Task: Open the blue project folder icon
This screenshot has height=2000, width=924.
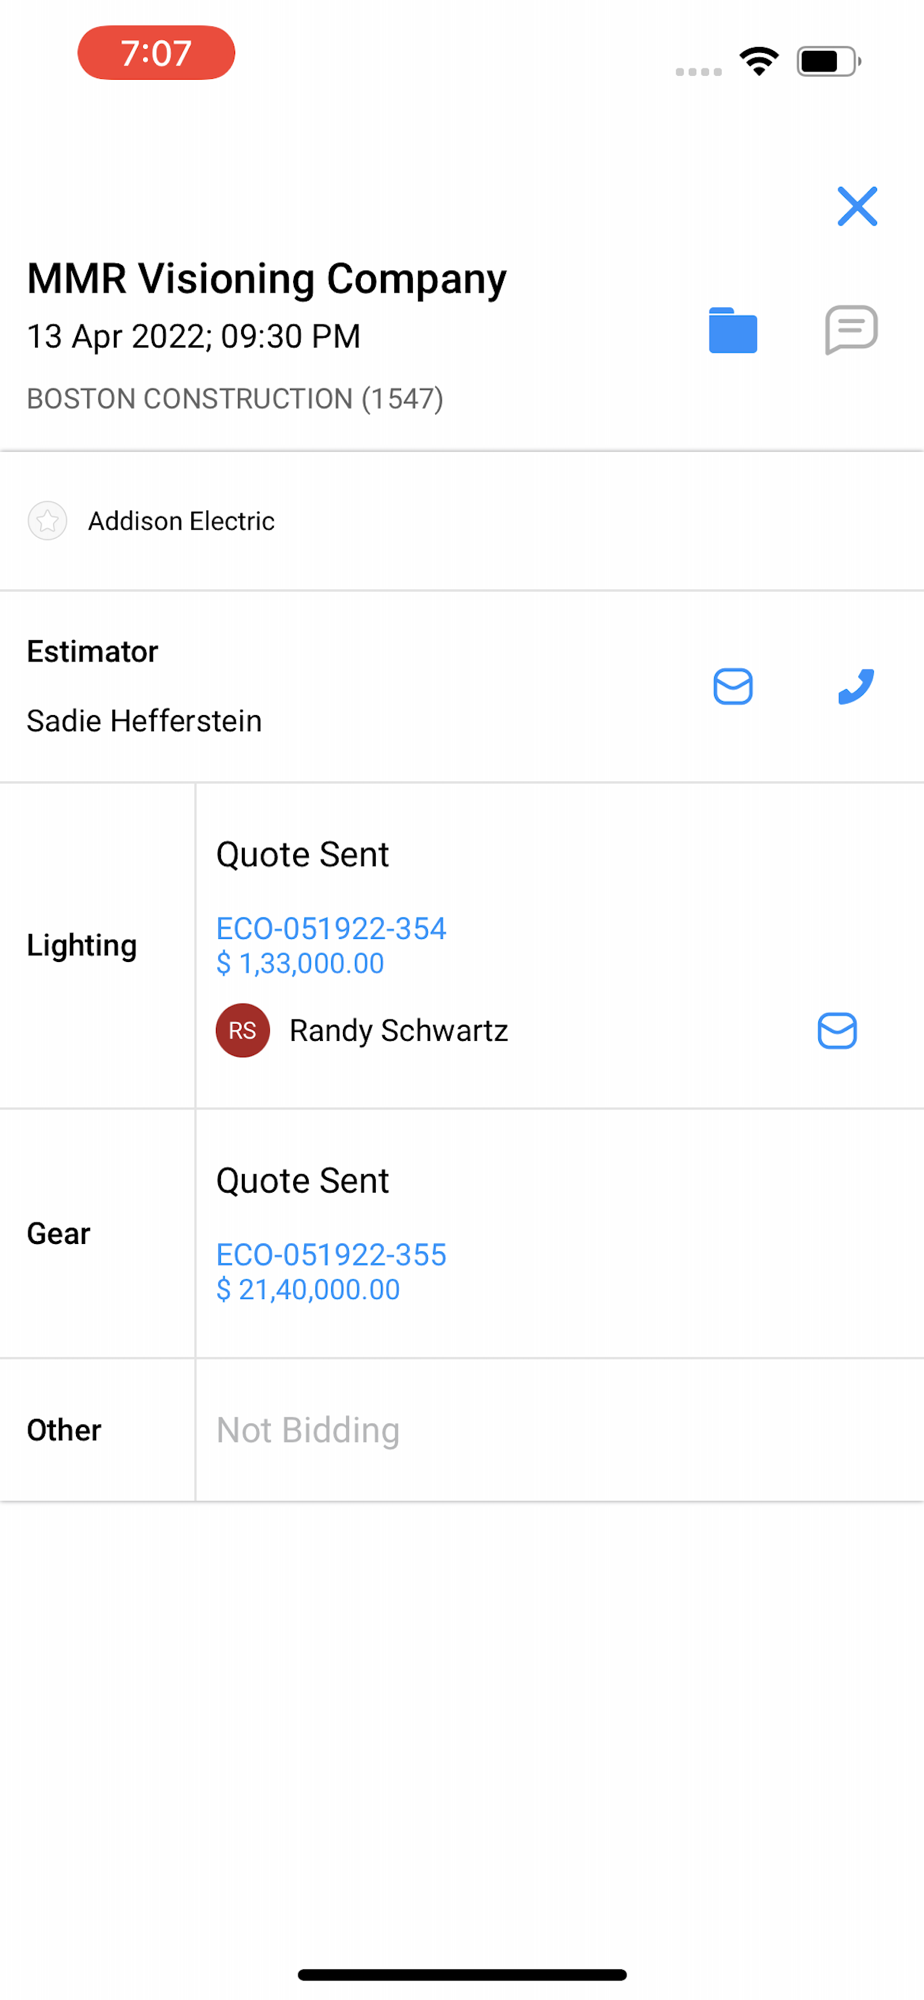Action: point(733,330)
